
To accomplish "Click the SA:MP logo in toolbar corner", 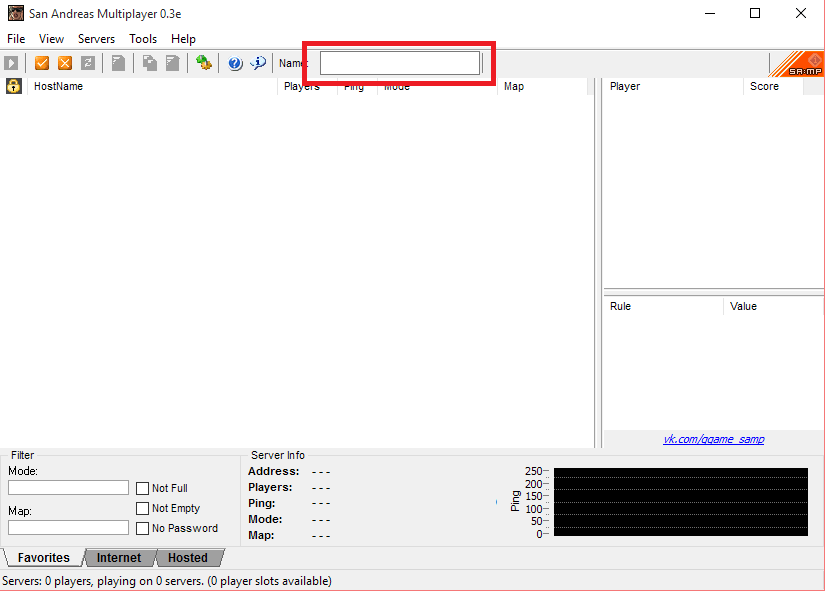I will 797,64.
